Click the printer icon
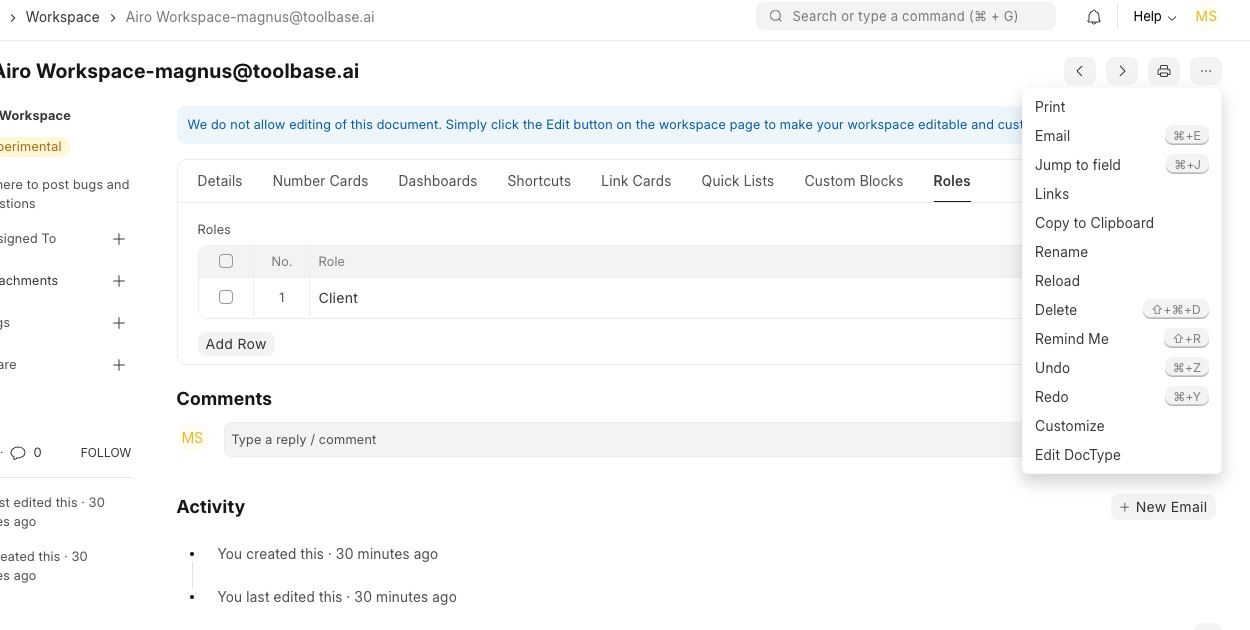Screen dimensions: 1250x630 pos(1164,71)
